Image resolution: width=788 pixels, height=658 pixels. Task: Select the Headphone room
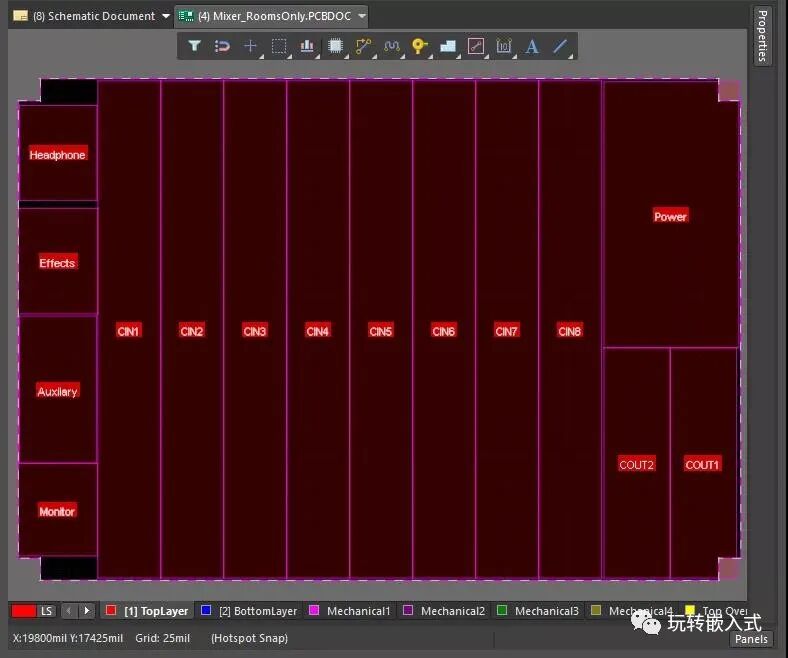(x=57, y=154)
